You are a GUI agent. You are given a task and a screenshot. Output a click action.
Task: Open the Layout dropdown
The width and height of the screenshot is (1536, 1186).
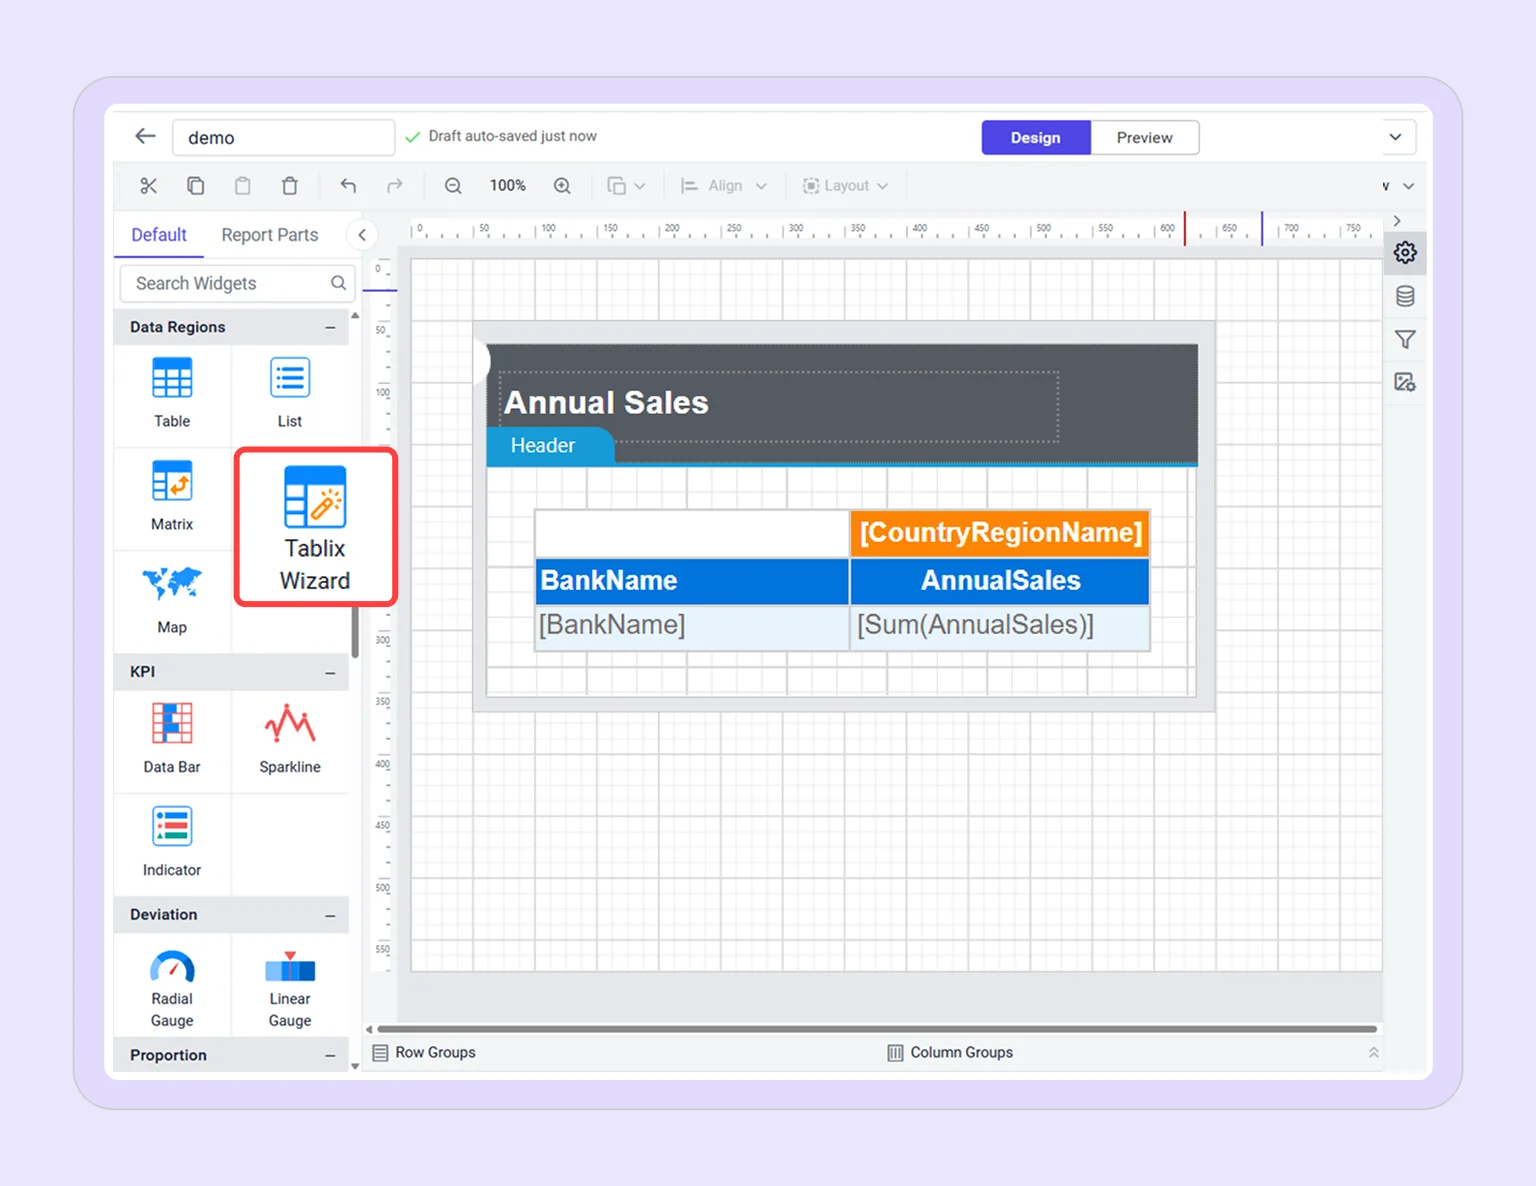point(845,185)
